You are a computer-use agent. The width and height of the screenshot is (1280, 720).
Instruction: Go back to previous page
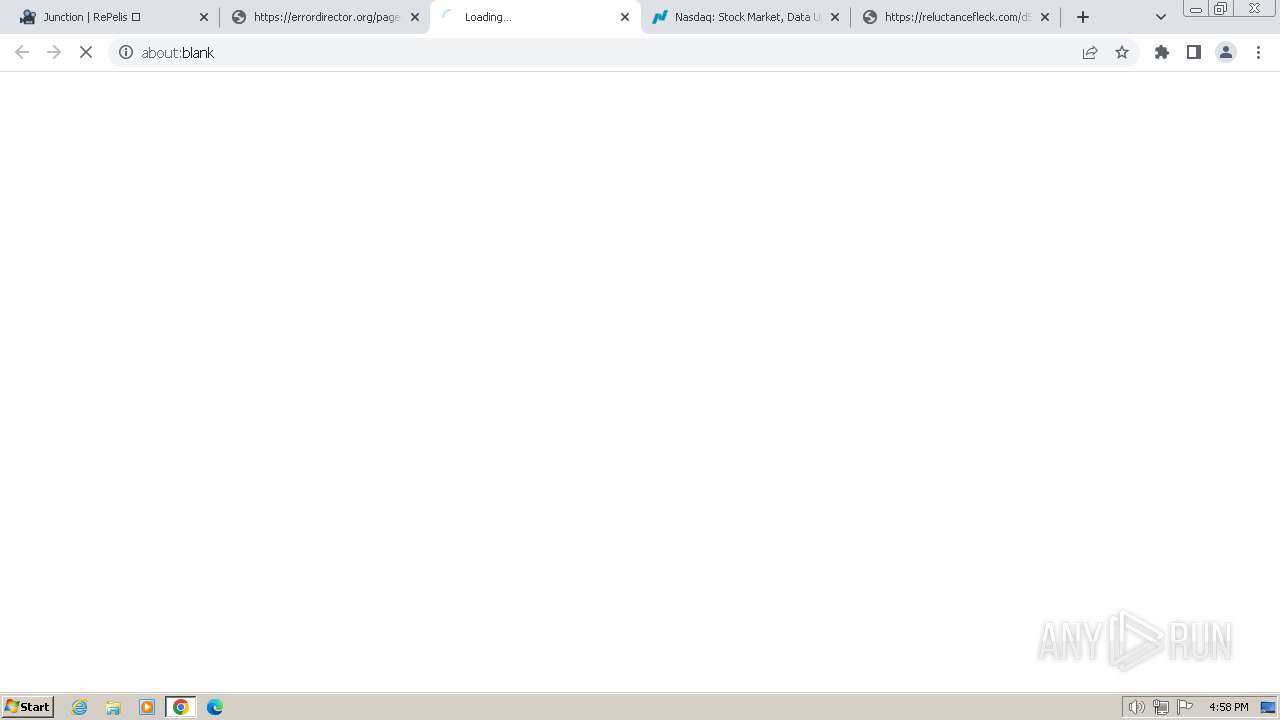click(22, 52)
